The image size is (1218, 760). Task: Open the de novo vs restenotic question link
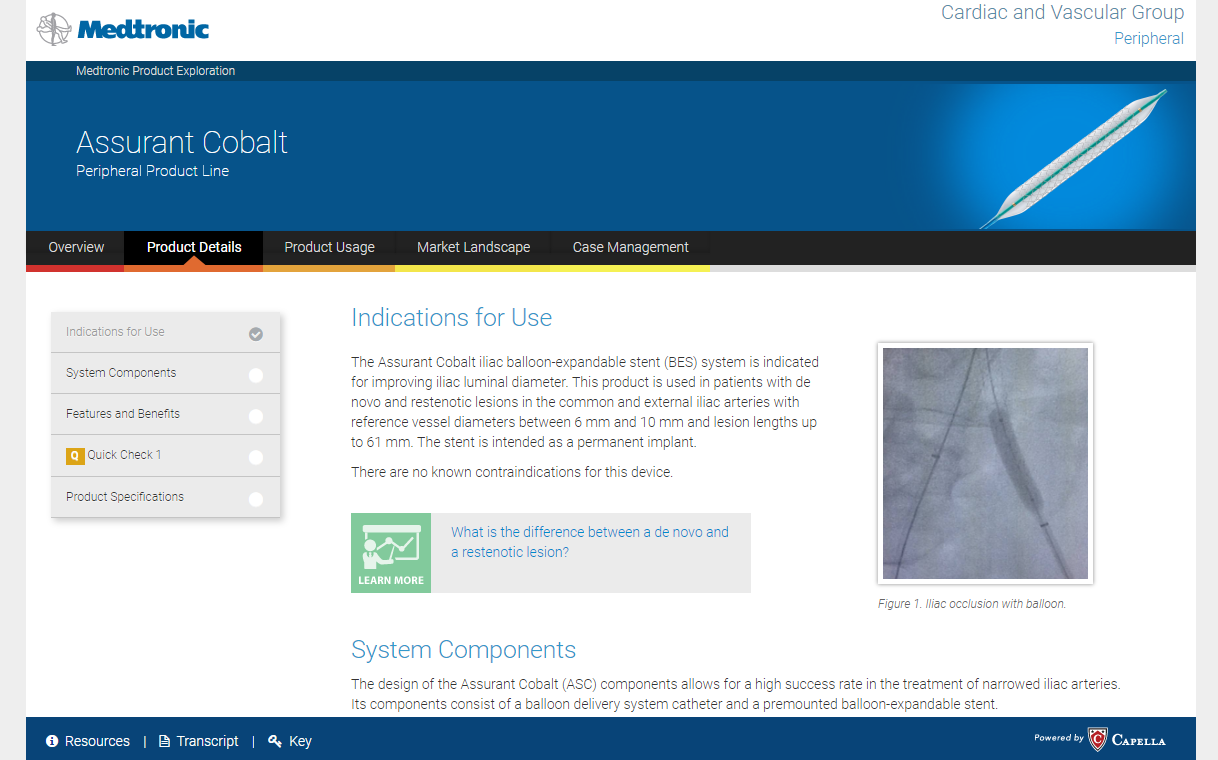click(x=589, y=542)
